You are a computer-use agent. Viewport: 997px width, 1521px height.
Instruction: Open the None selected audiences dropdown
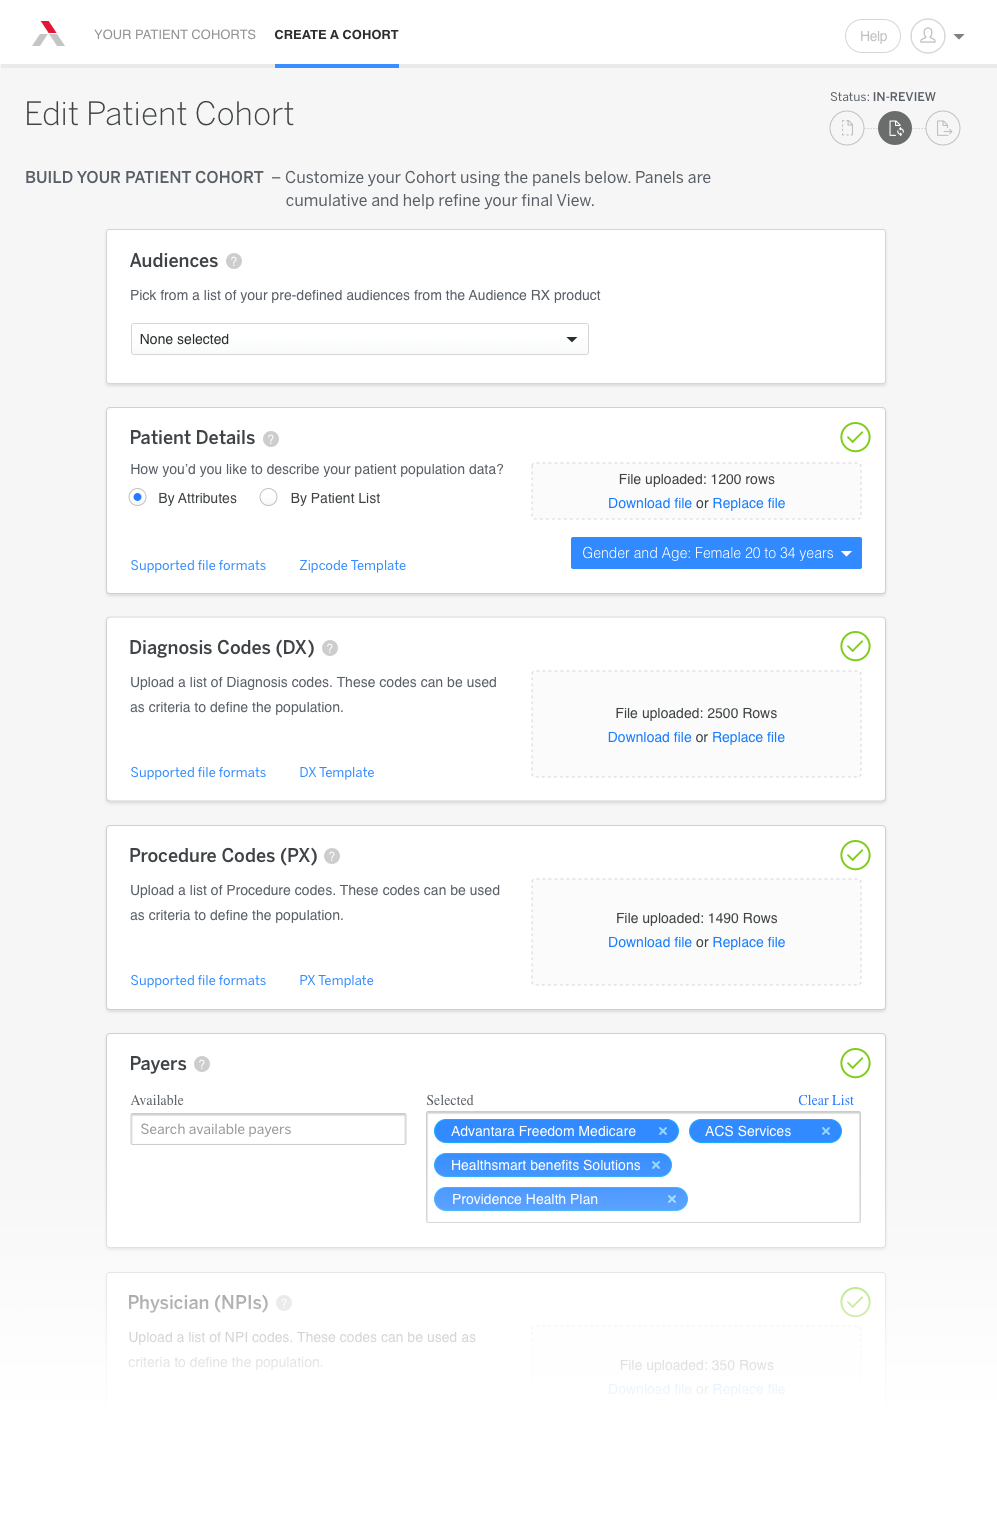360,339
